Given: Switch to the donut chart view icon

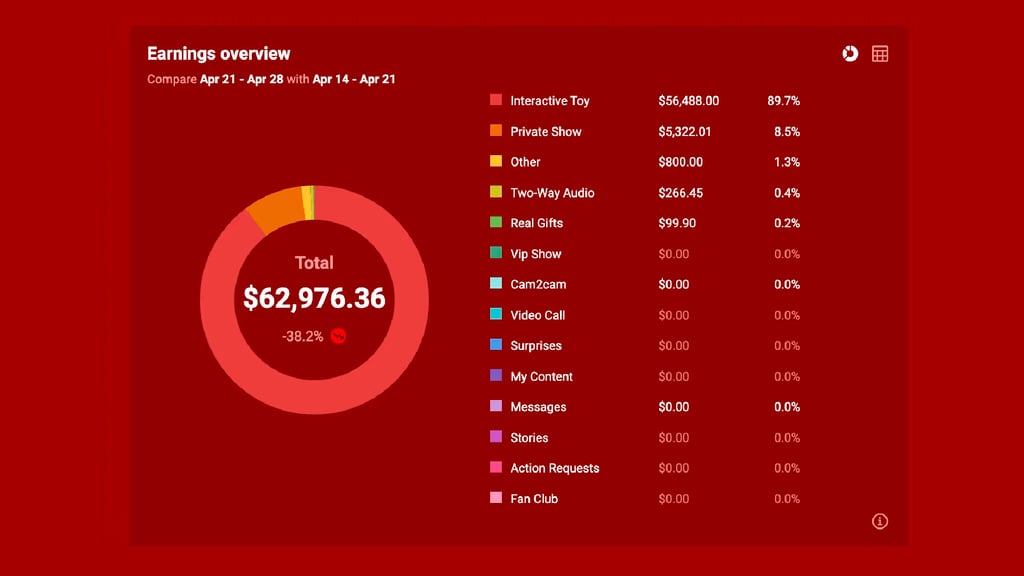Looking at the screenshot, I should (x=850, y=54).
